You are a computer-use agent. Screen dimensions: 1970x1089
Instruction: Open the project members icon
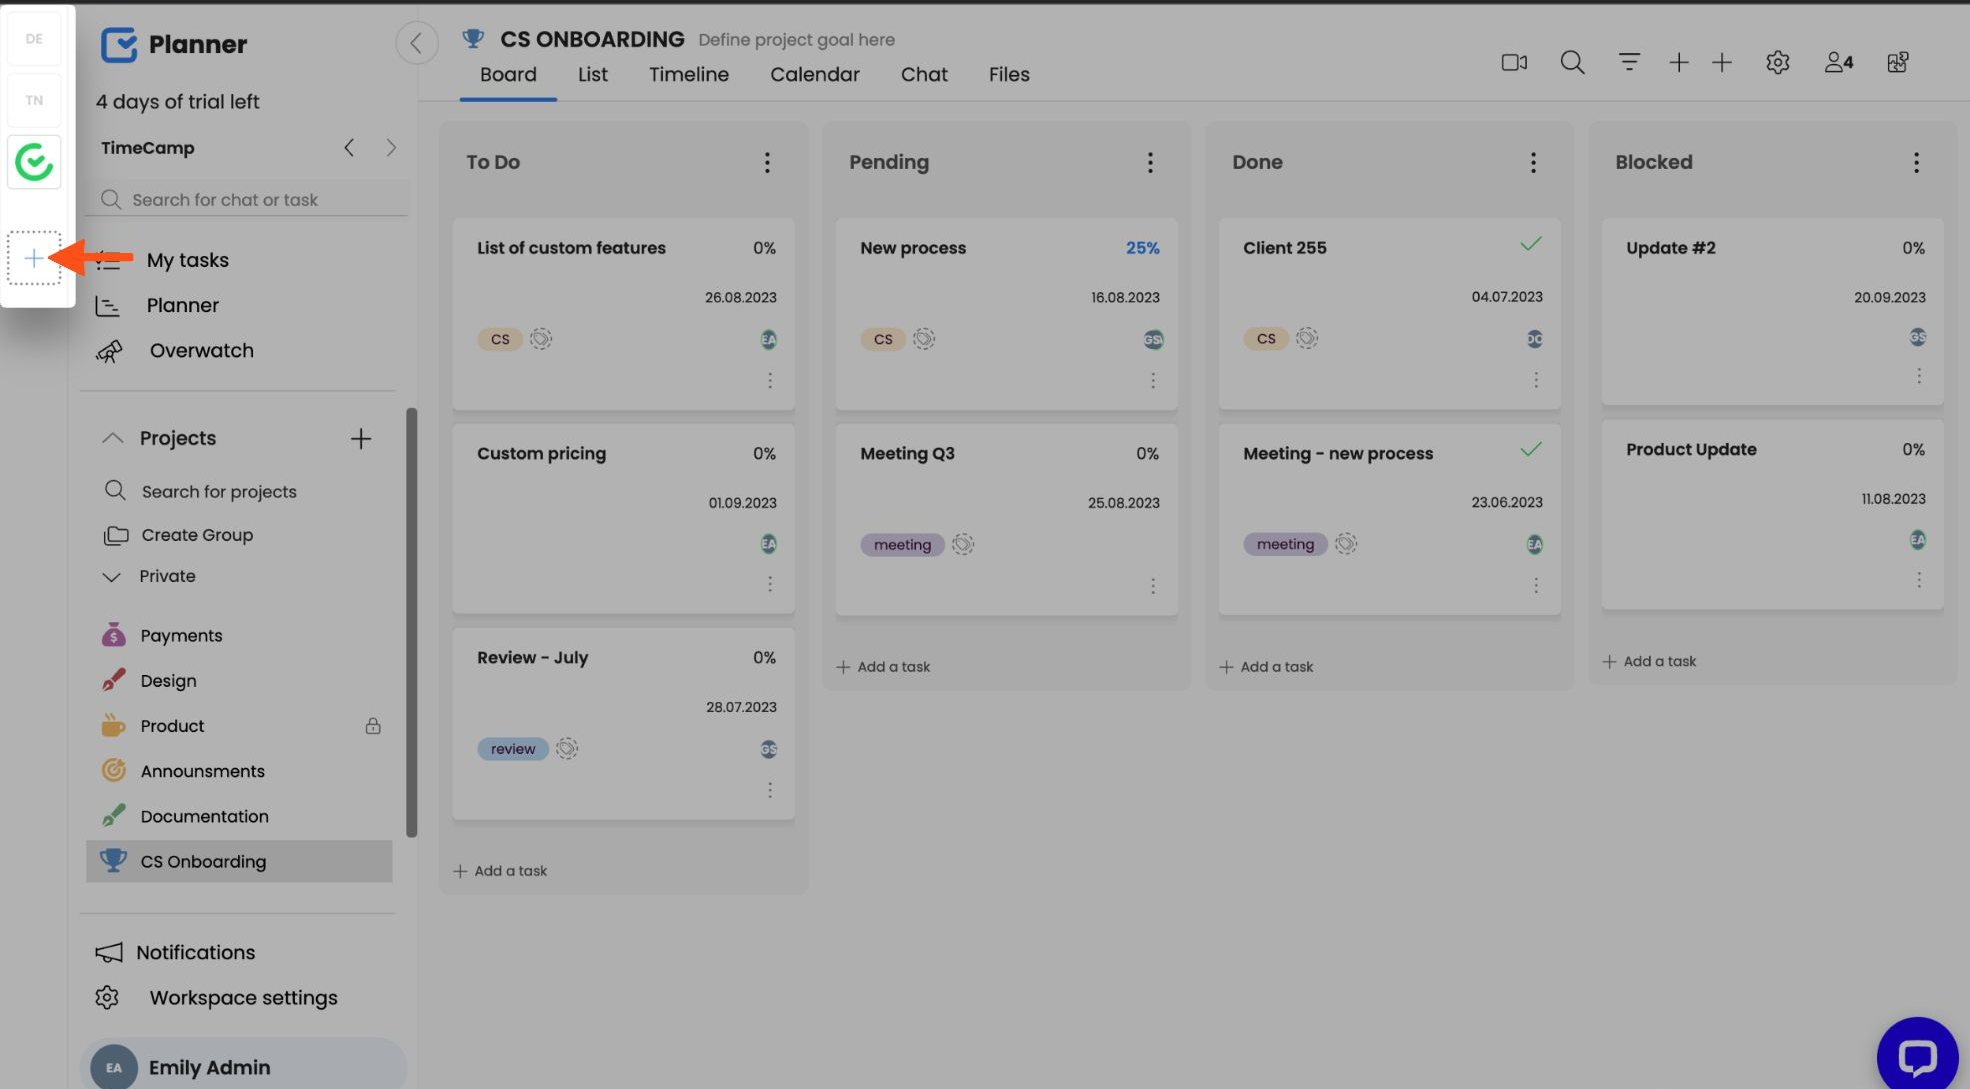(x=1838, y=62)
